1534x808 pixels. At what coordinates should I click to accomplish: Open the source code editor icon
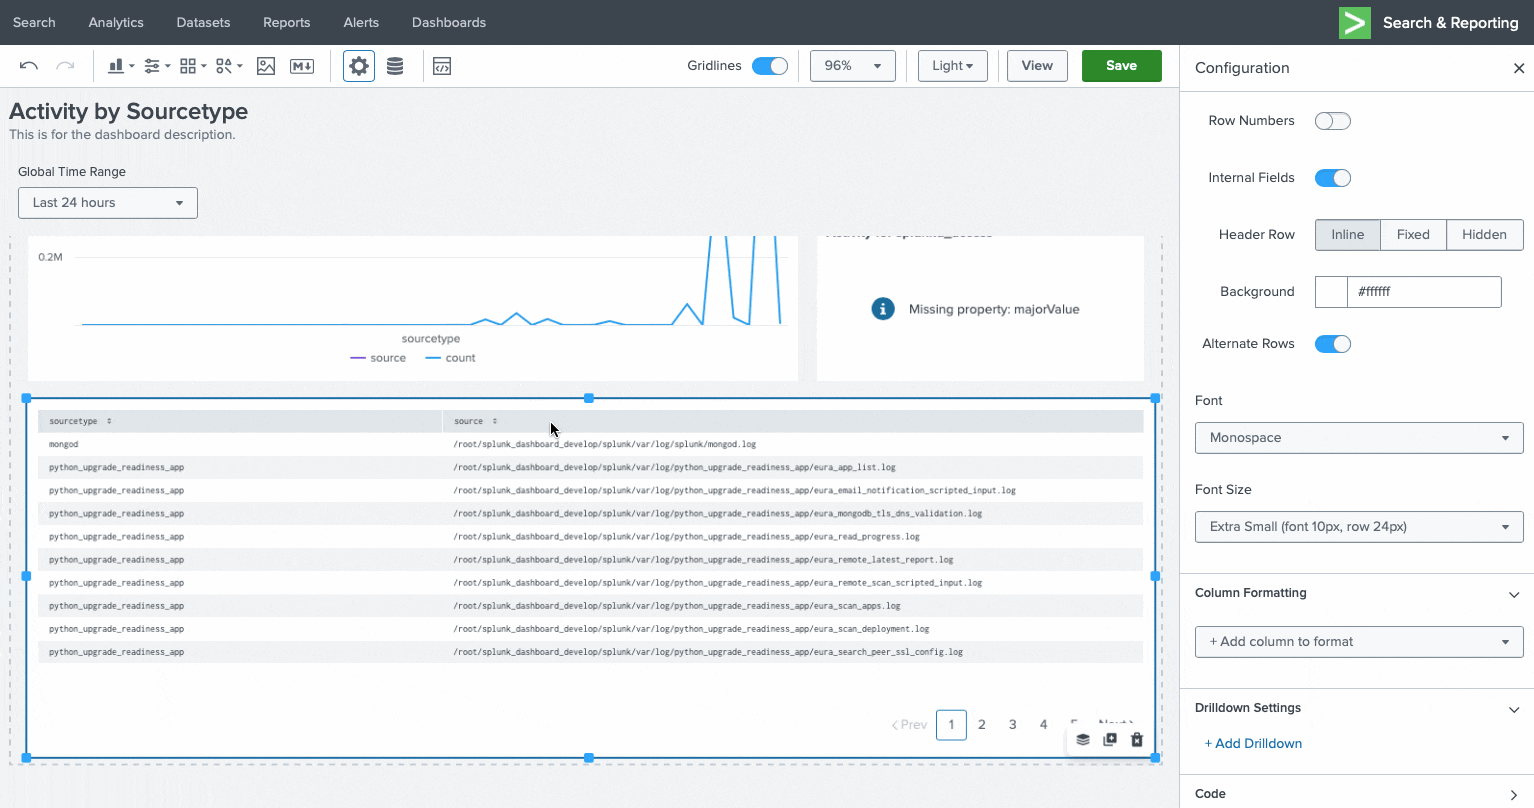click(x=442, y=66)
